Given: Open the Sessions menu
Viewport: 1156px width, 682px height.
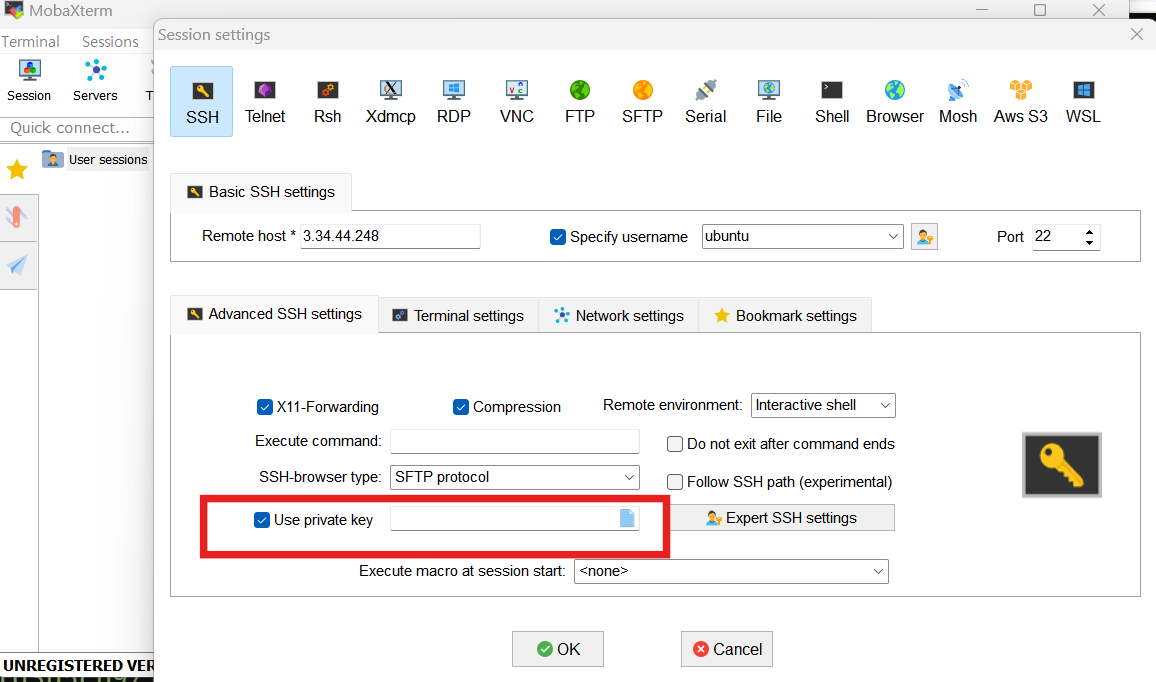Looking at the screenshot, I should point(110,42).
